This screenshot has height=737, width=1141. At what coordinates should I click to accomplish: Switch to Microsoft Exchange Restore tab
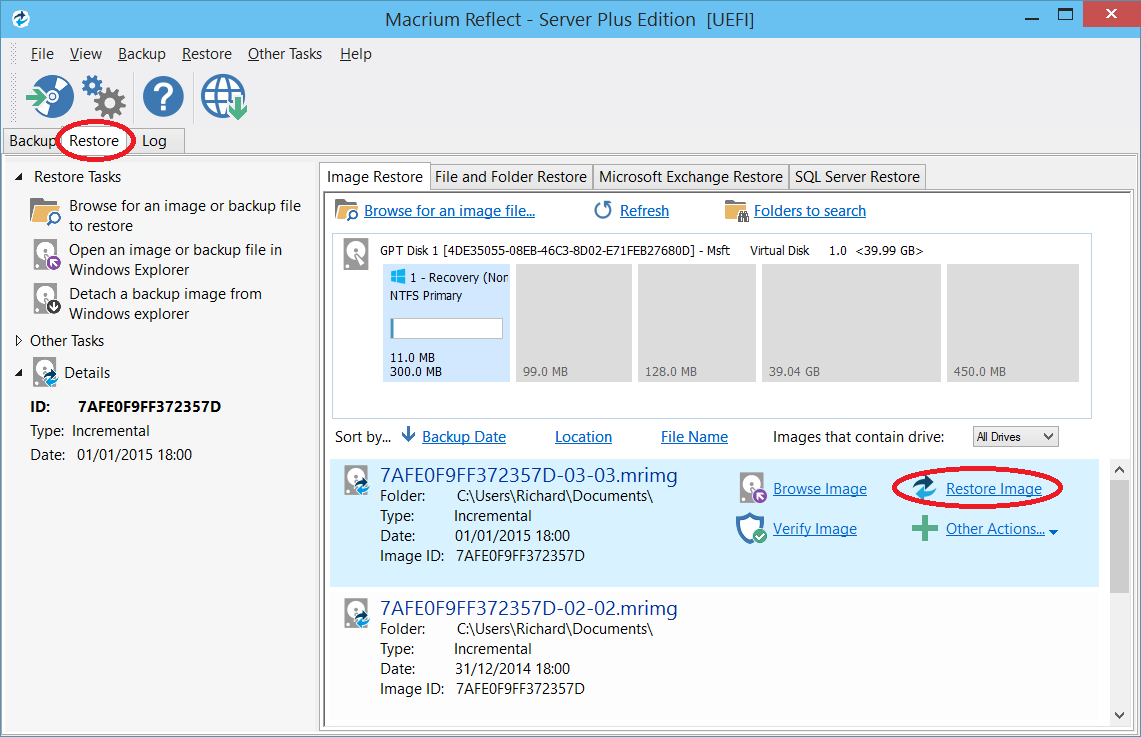691,177
